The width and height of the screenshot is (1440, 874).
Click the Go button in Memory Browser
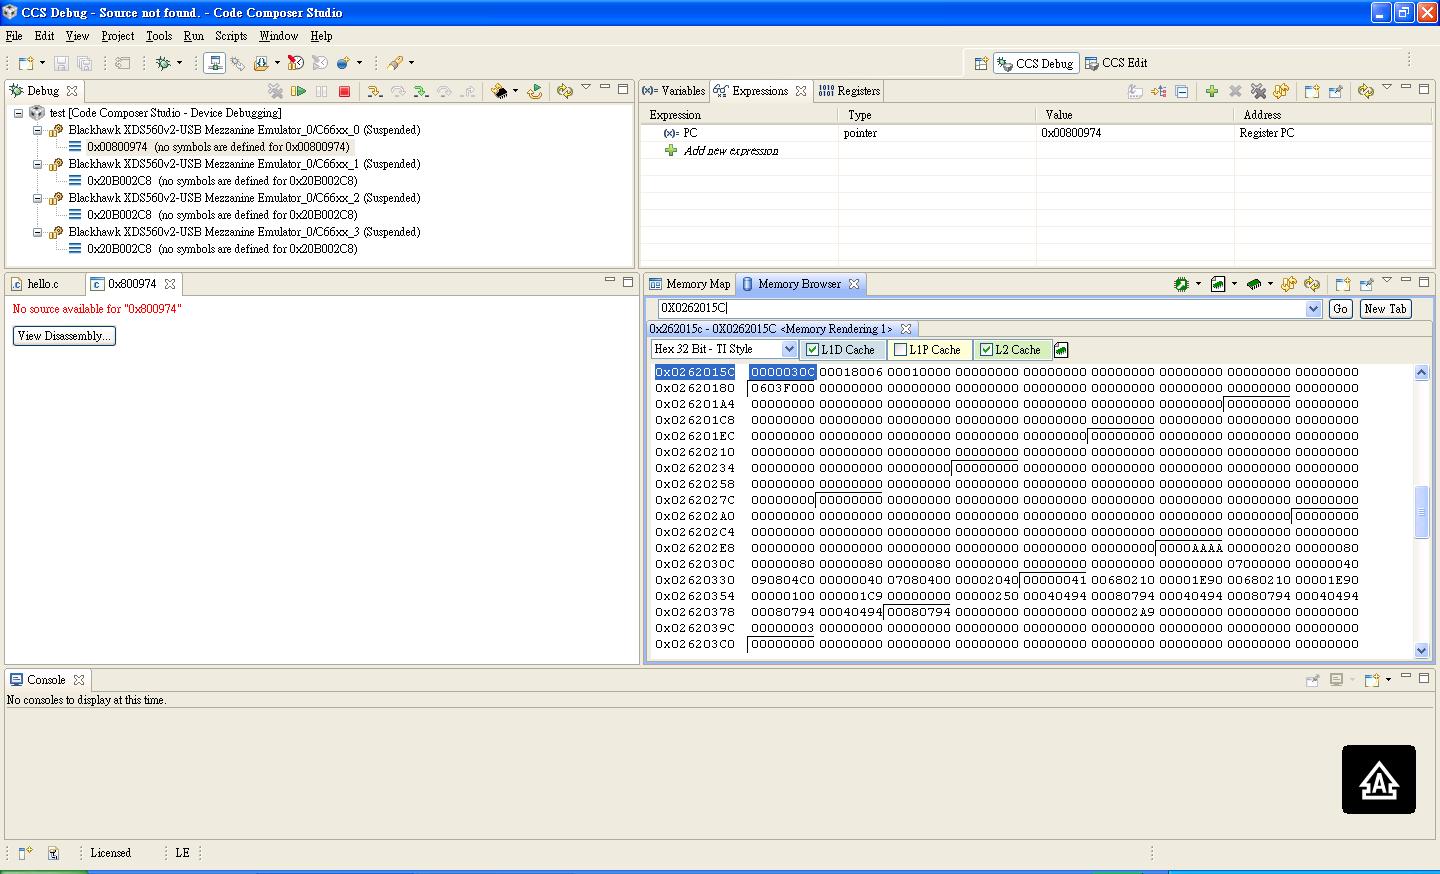[x=1340, y=309]
